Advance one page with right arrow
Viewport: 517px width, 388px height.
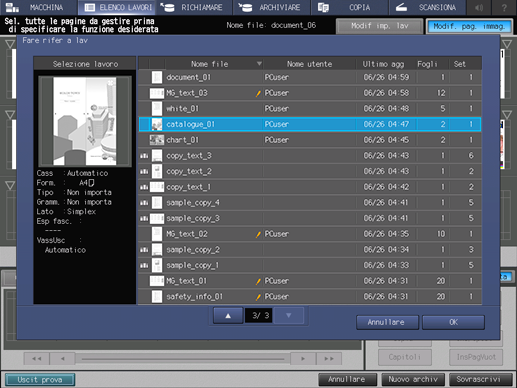303,359
